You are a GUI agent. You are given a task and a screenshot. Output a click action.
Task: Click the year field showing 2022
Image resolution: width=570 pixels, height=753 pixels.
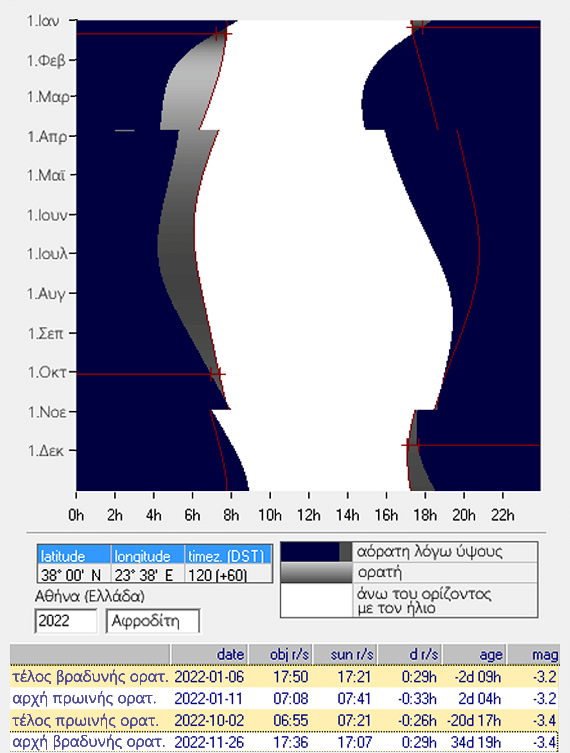66,621
